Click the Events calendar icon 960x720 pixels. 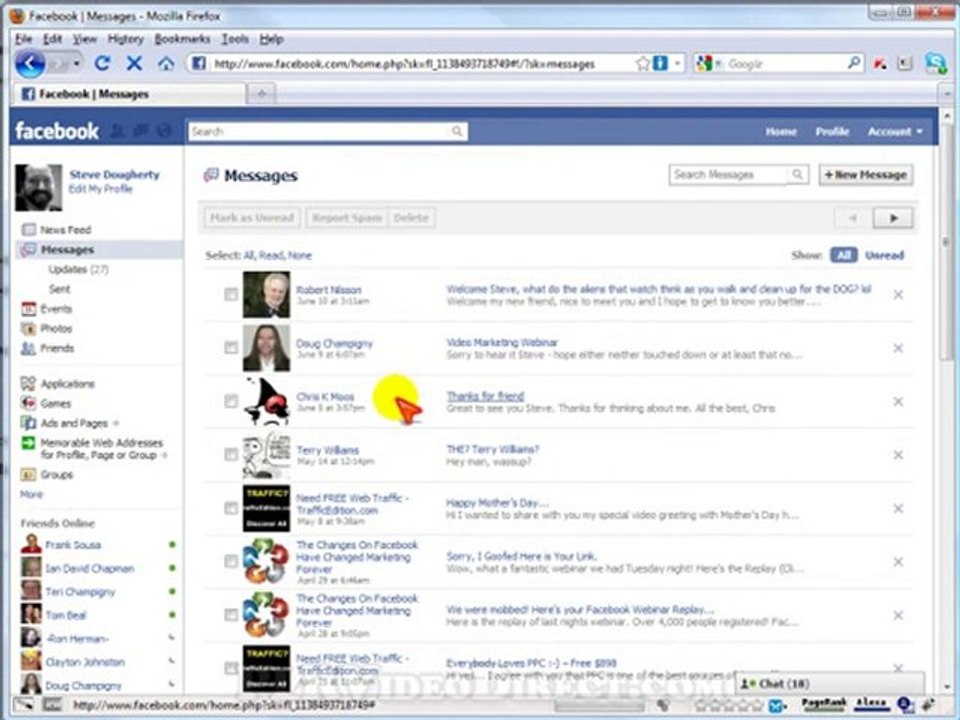(28, 309)
